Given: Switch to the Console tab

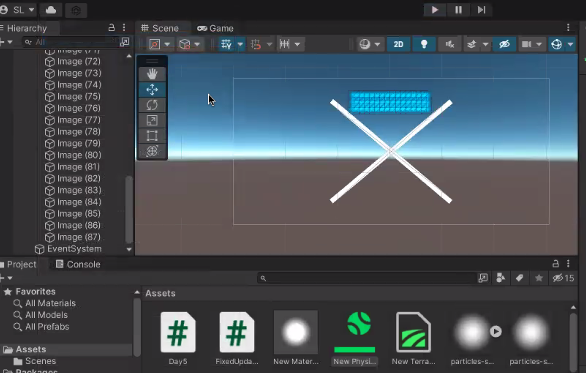Looking at the screenshot, I should 78,264.
